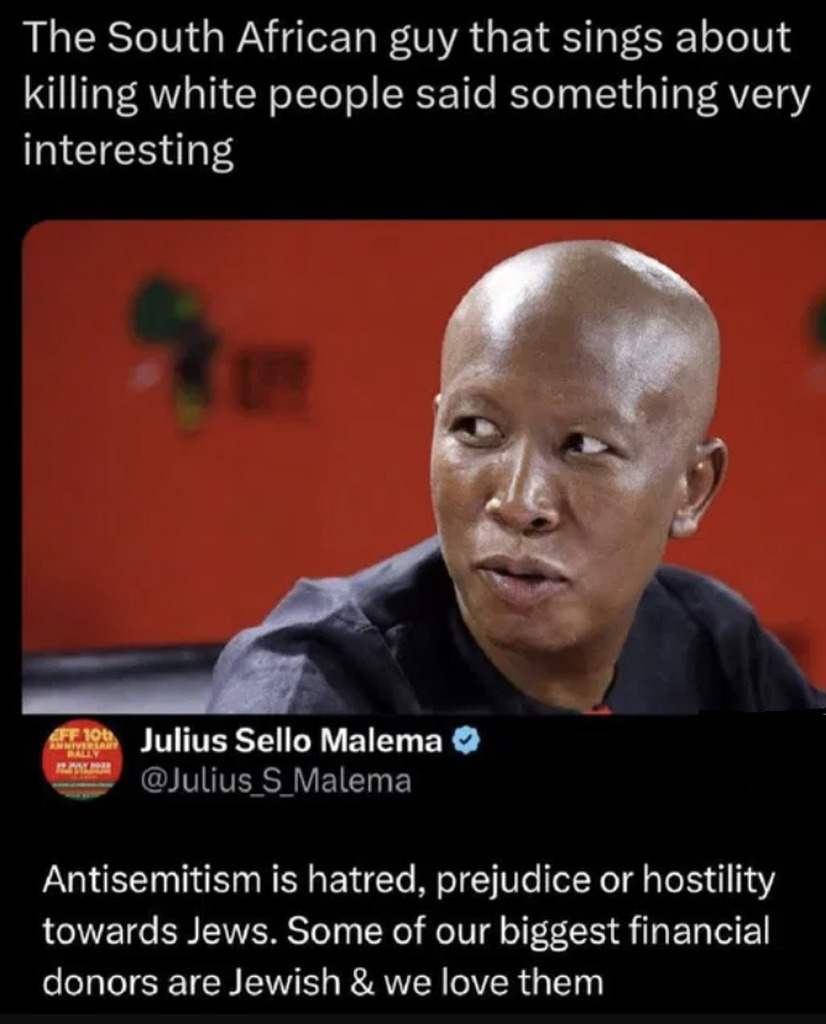Open the embedded photo with red background
The width and height of the screenshot is (826, 1024).
point(424,466)
